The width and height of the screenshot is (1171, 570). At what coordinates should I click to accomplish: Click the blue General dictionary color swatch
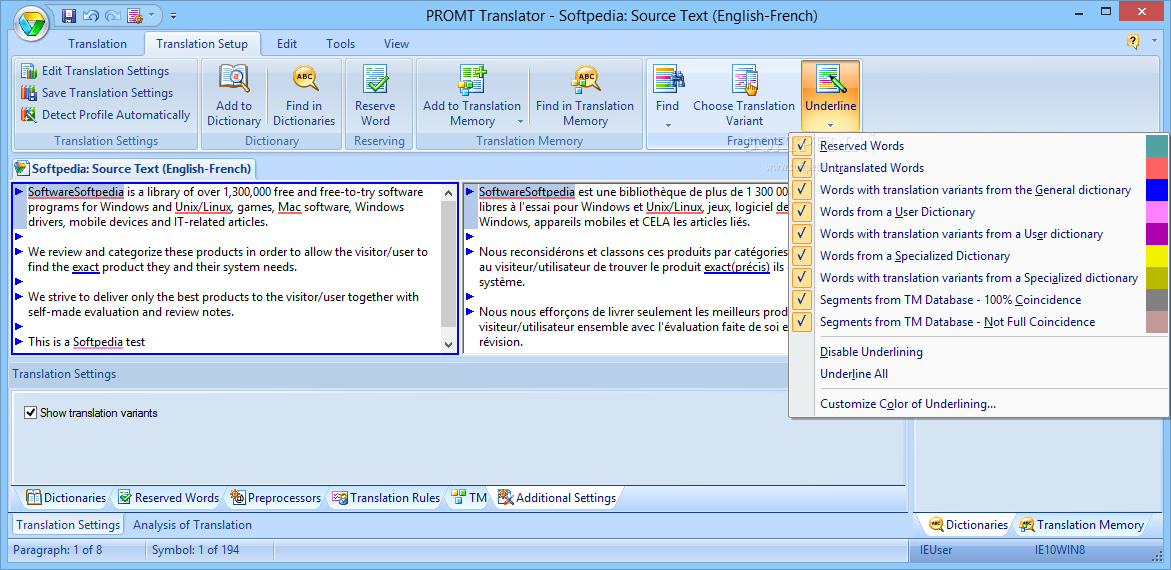coord(1157,190)
